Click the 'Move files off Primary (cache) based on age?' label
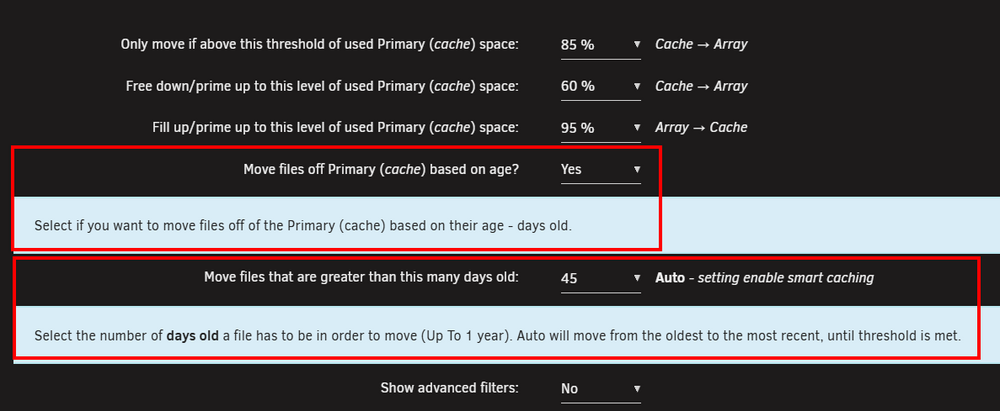 coord(381,169)
